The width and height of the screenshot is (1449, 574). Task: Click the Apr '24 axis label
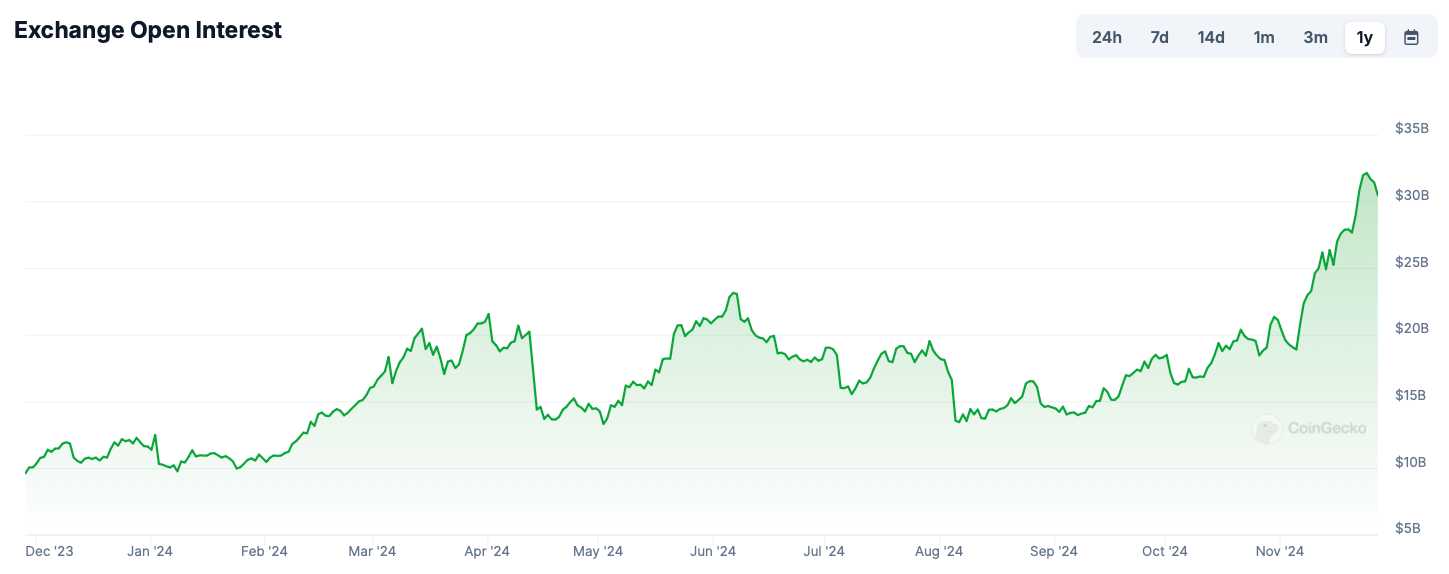click(487, 551)
